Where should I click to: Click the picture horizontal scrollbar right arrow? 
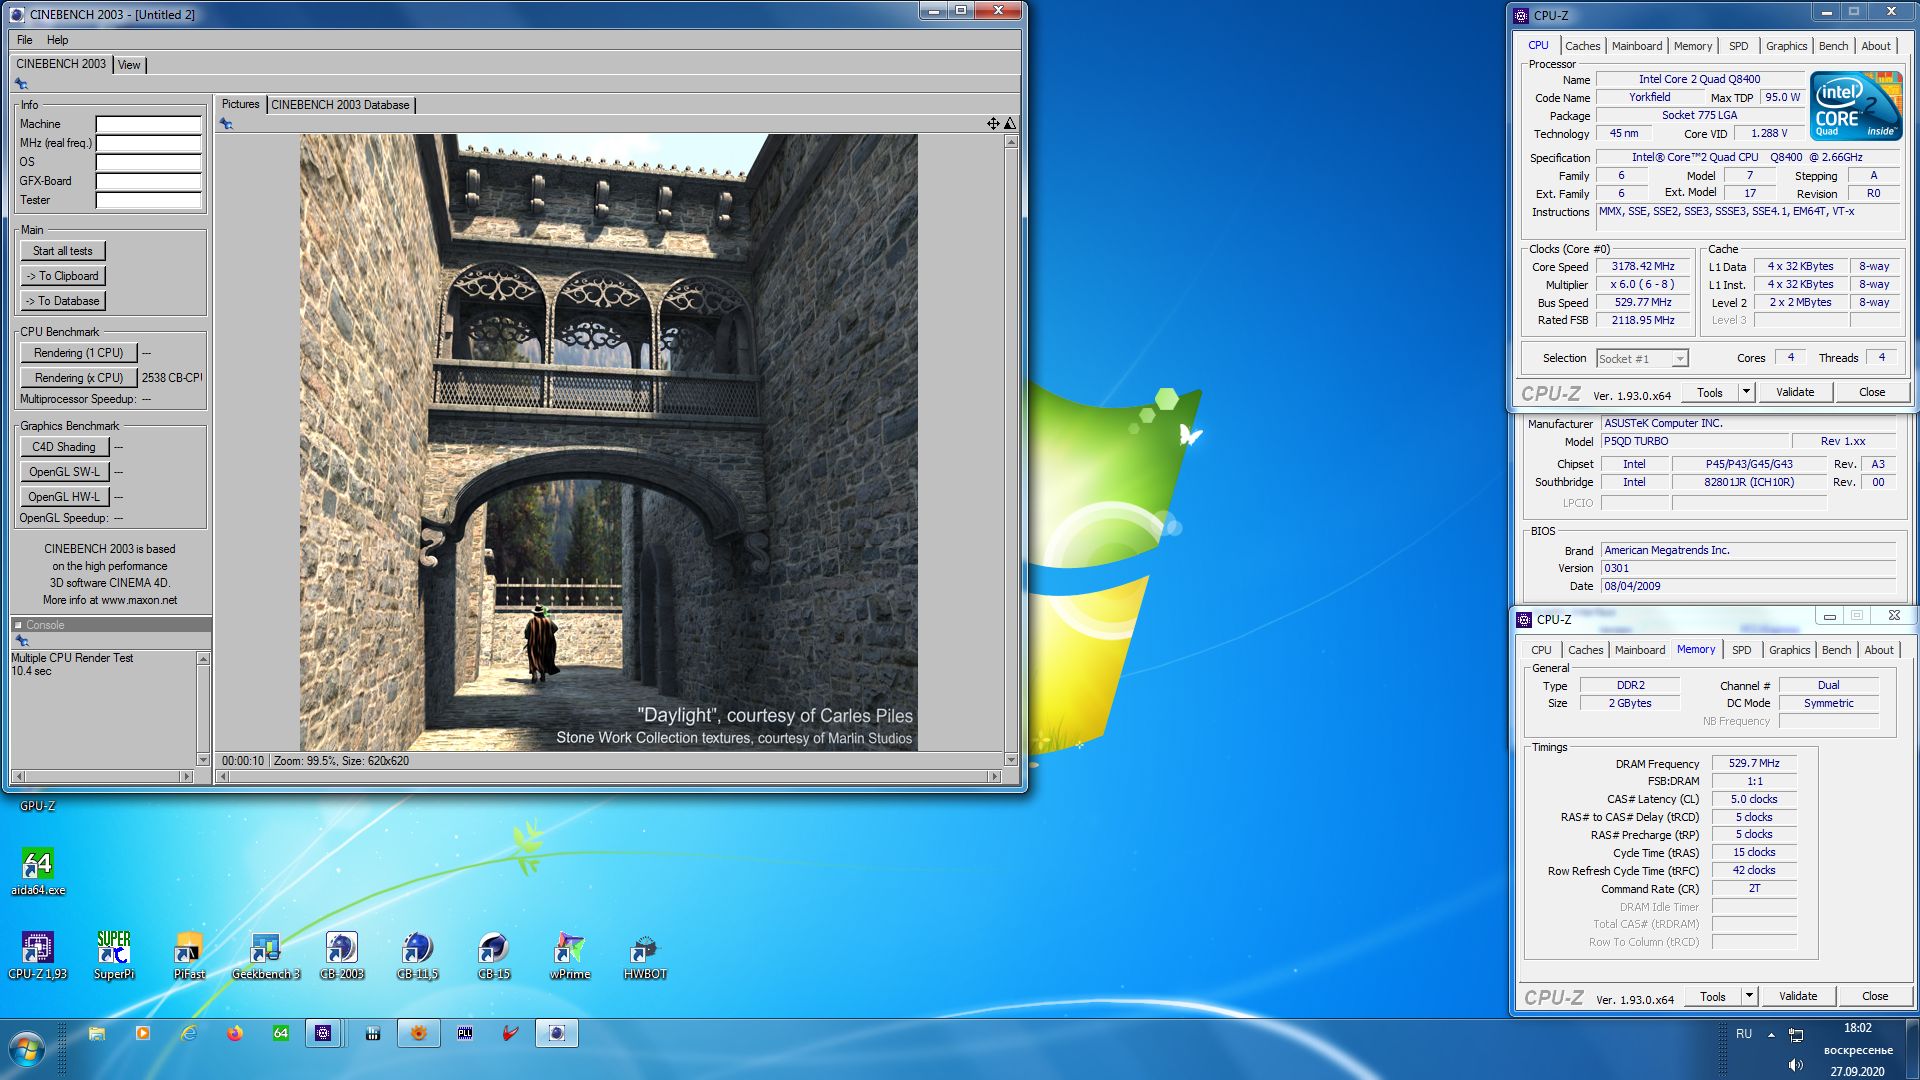pyautogui.click(x=994, y=777)
